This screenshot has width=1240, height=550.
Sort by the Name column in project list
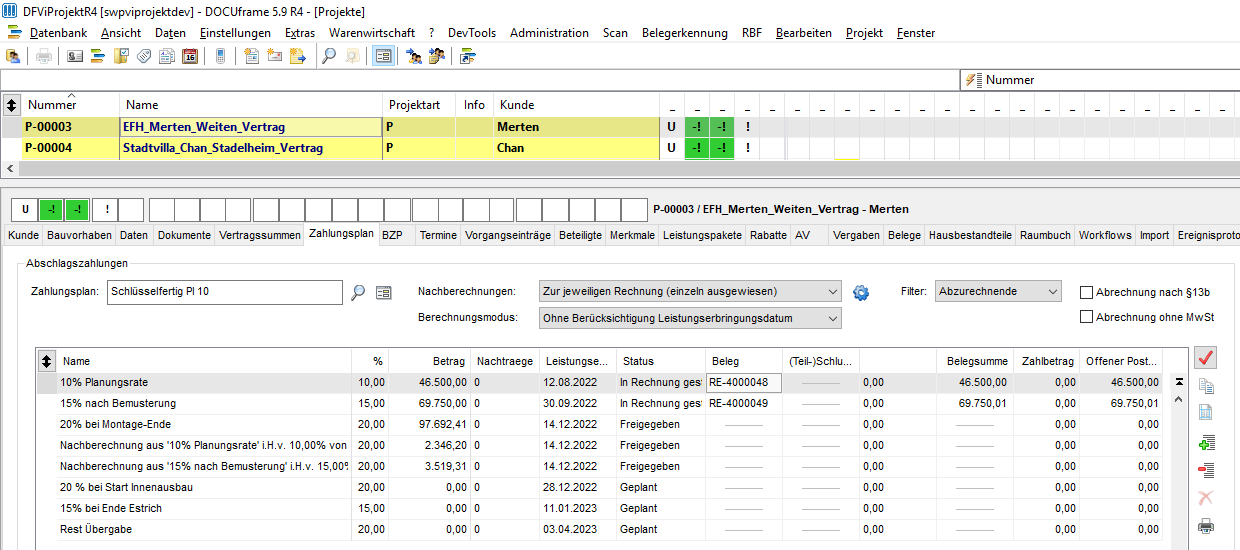(250, 105)
